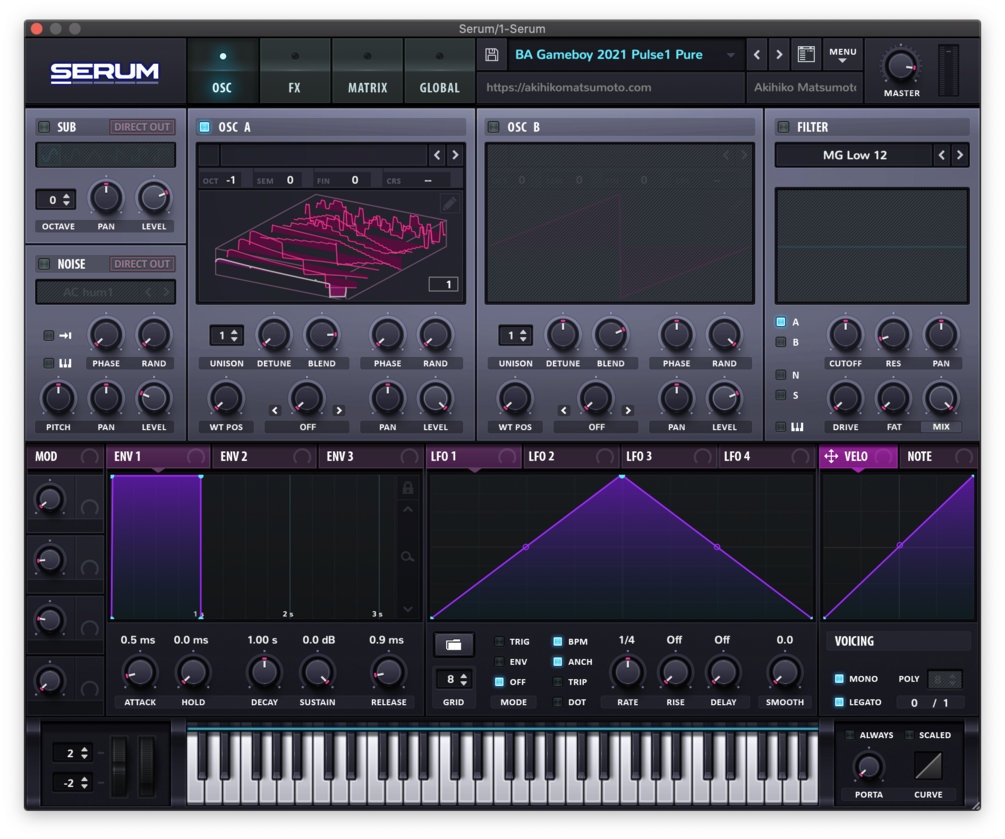Enable the FILTER section

click(x=783, y=127)
